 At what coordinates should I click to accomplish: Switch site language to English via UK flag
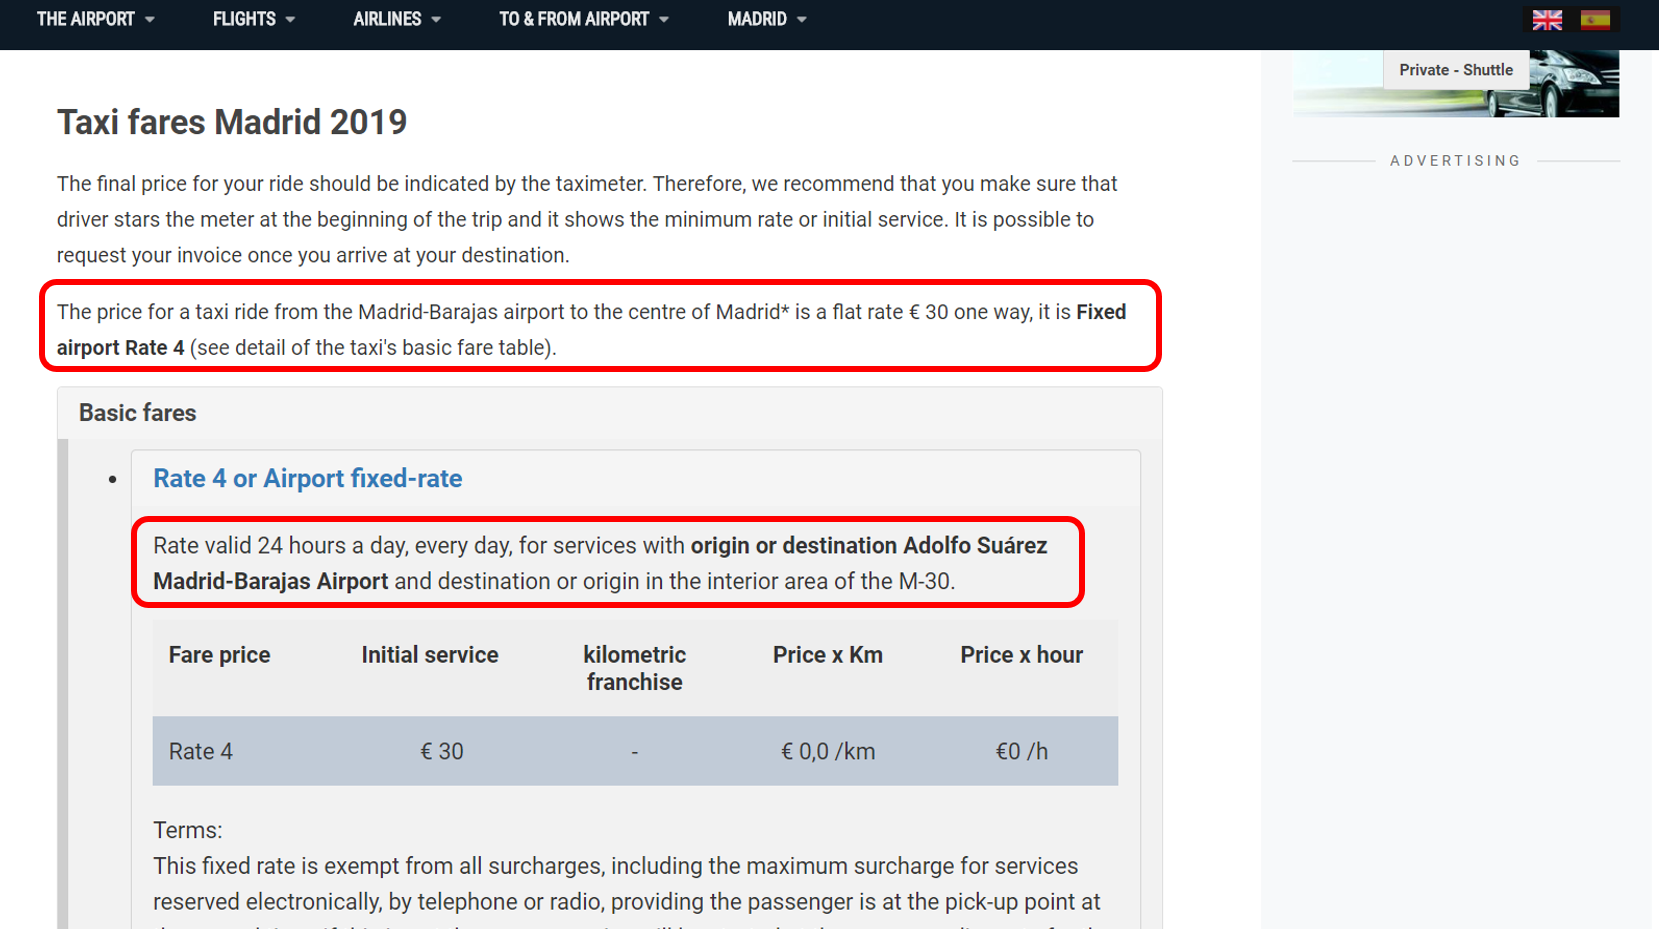pos(1546,20)
